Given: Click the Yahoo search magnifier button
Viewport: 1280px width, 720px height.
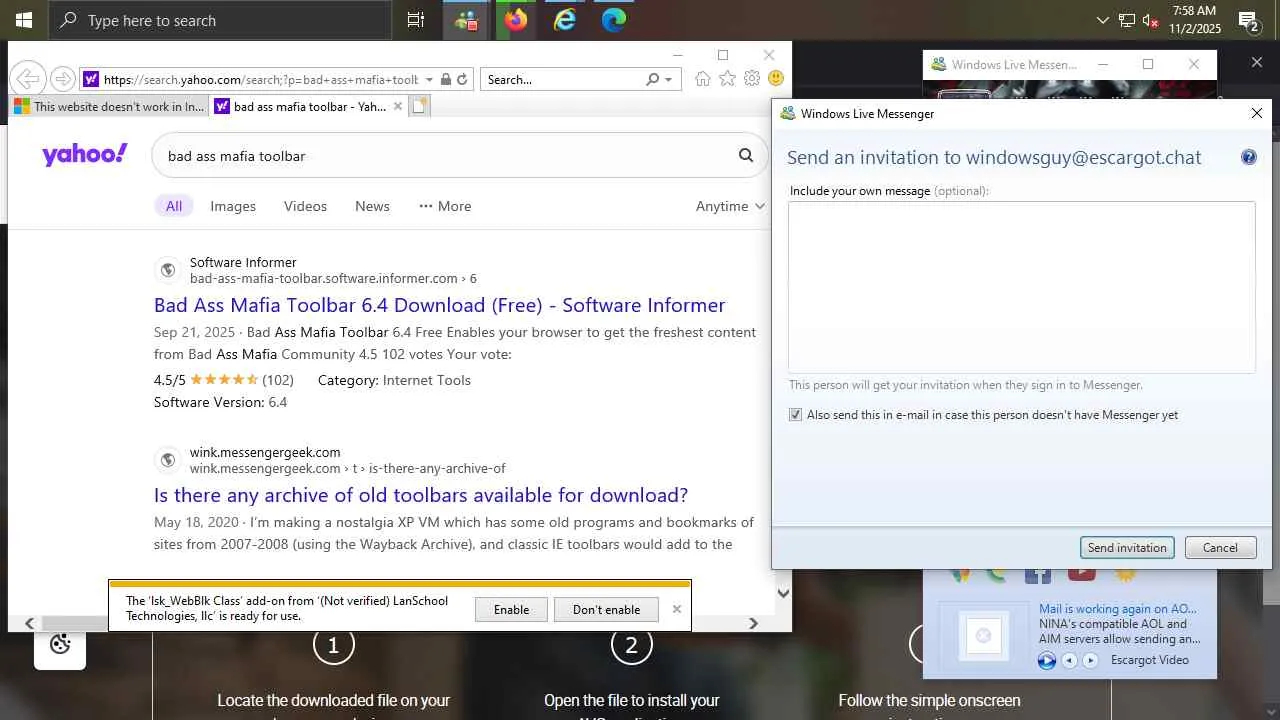Looking at the screenshot, I should [x=746, y=155].
